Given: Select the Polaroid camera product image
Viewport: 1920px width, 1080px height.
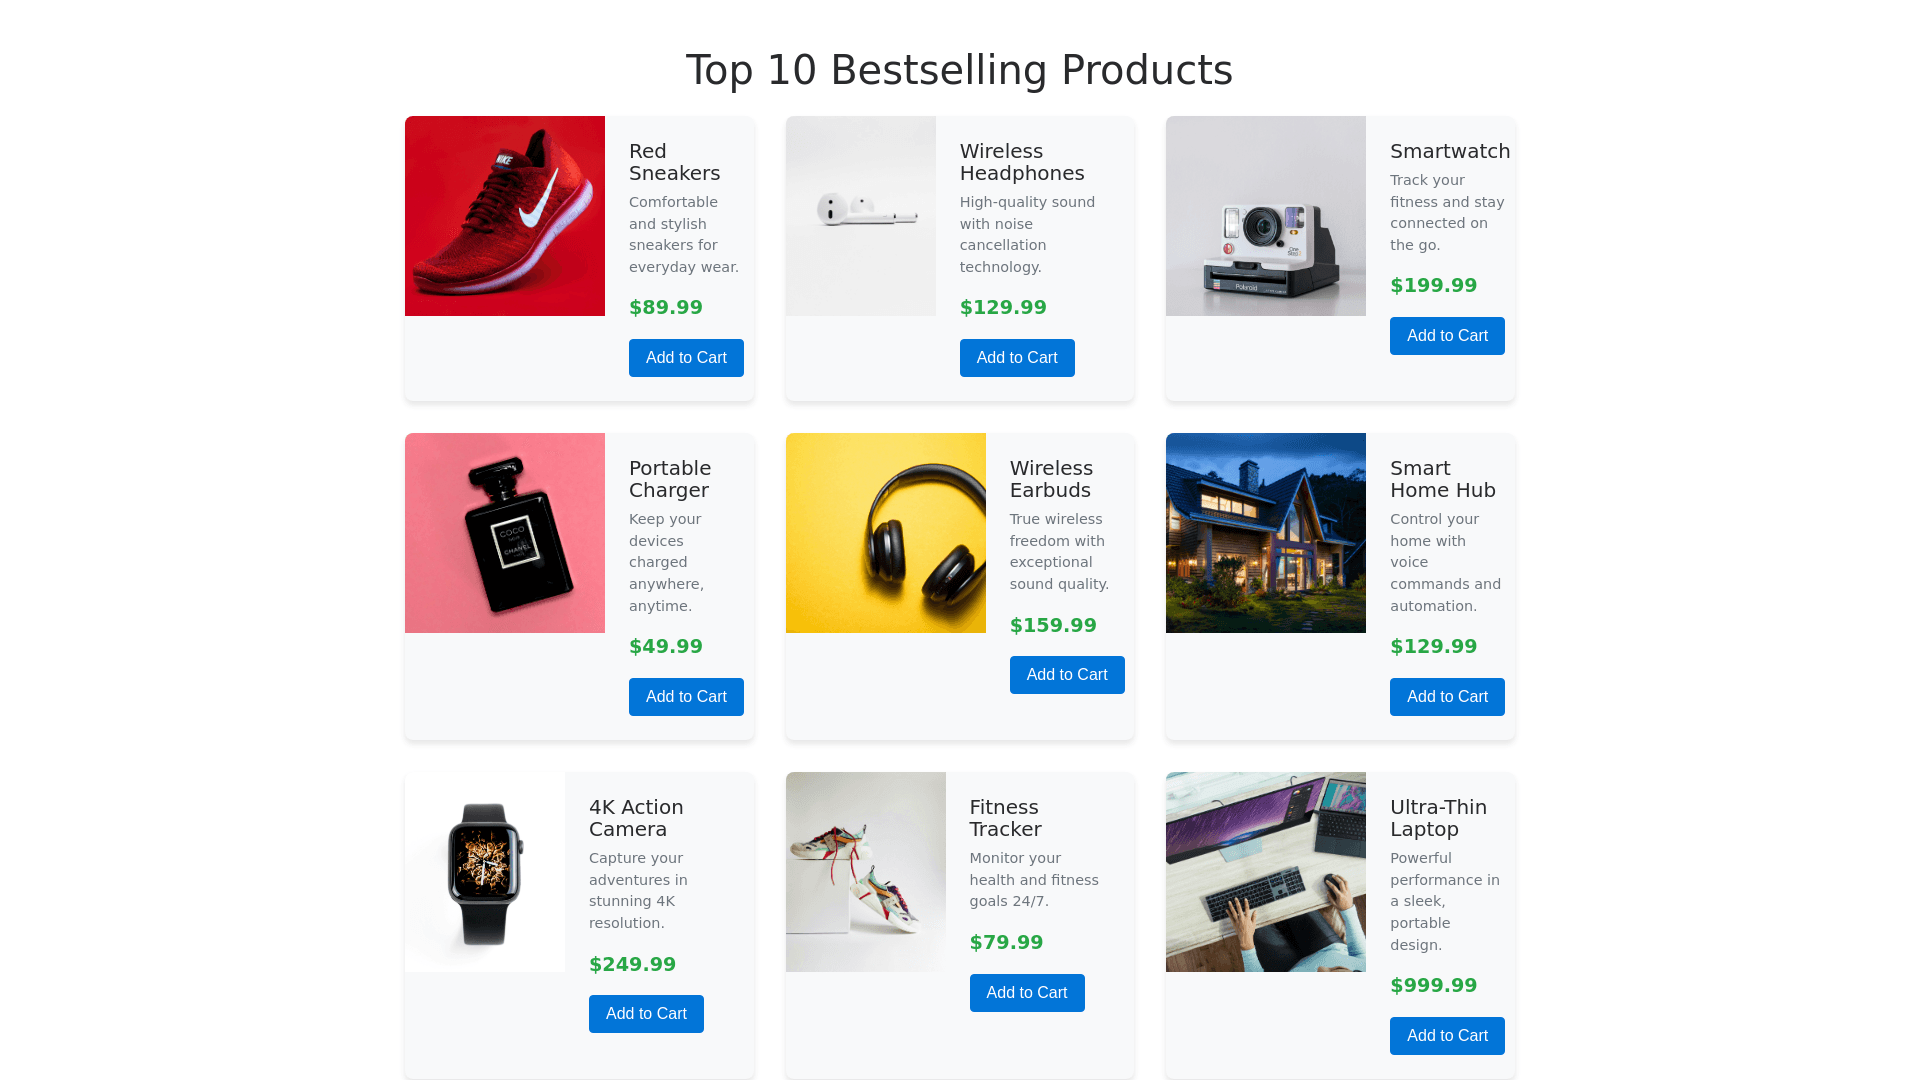Looking at the screenshot, I should 1266,216.
